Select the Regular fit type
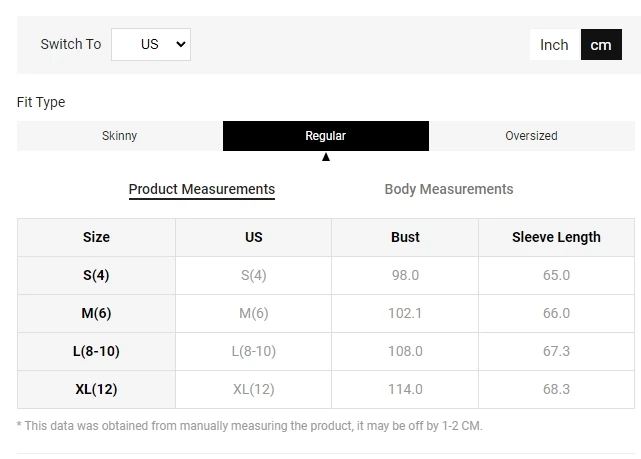641x459 pixels. [x=326, y=136]
